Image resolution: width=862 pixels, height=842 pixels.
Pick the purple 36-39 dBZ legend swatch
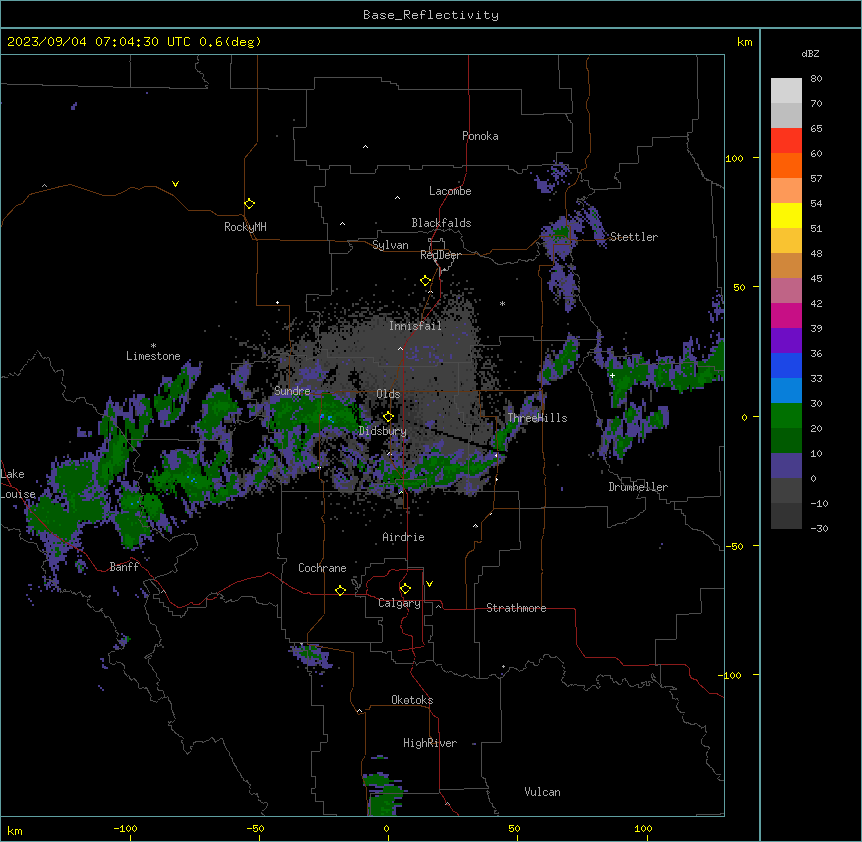786,341
